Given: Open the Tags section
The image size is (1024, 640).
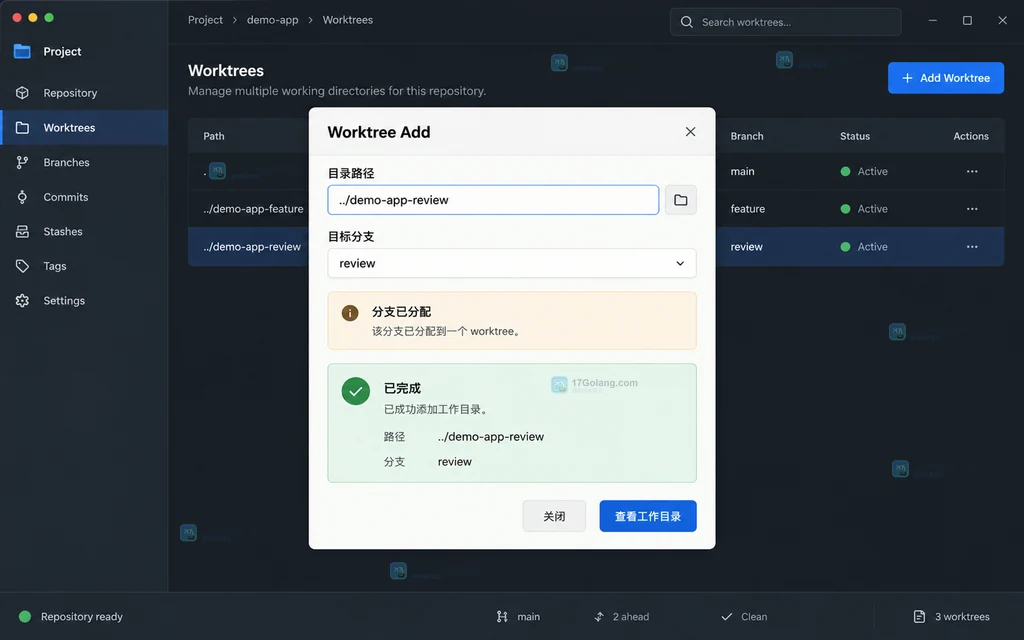Looking at the screenshot, I should click(84, 266).
